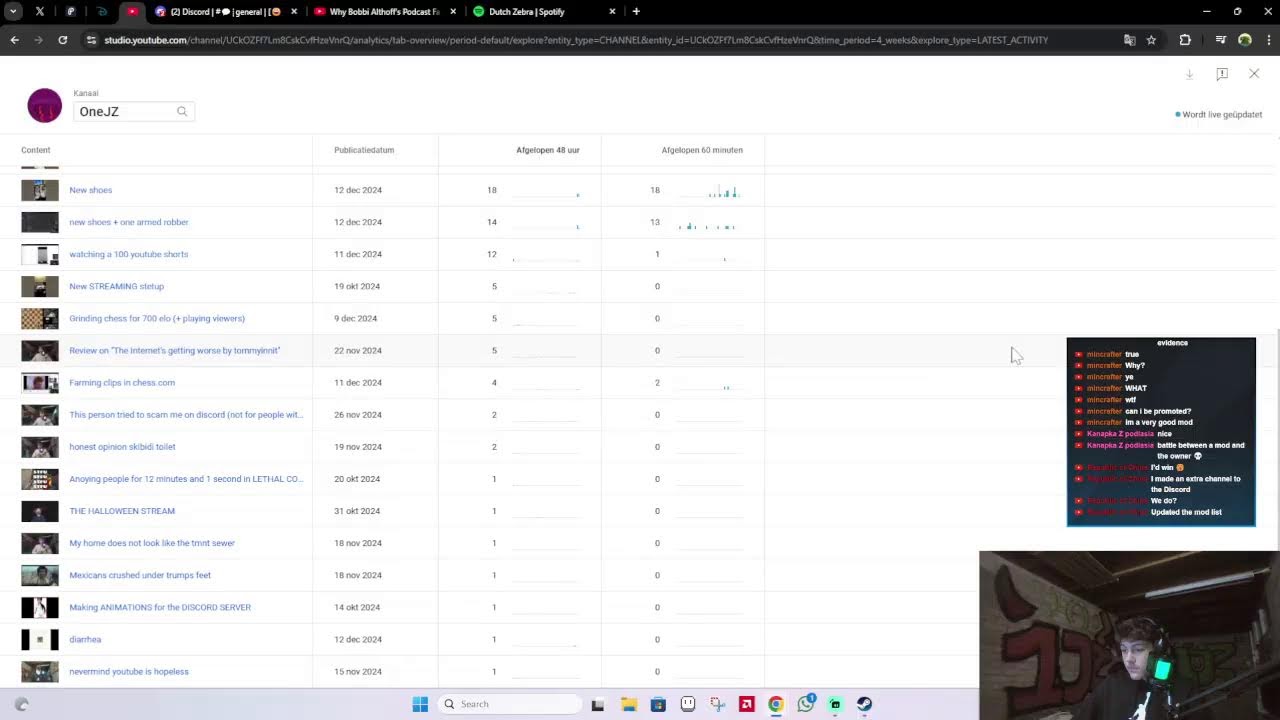Download the analytics data with the download icon
This screenshot has width=1280, height=720.
[x=1189, y=74]
